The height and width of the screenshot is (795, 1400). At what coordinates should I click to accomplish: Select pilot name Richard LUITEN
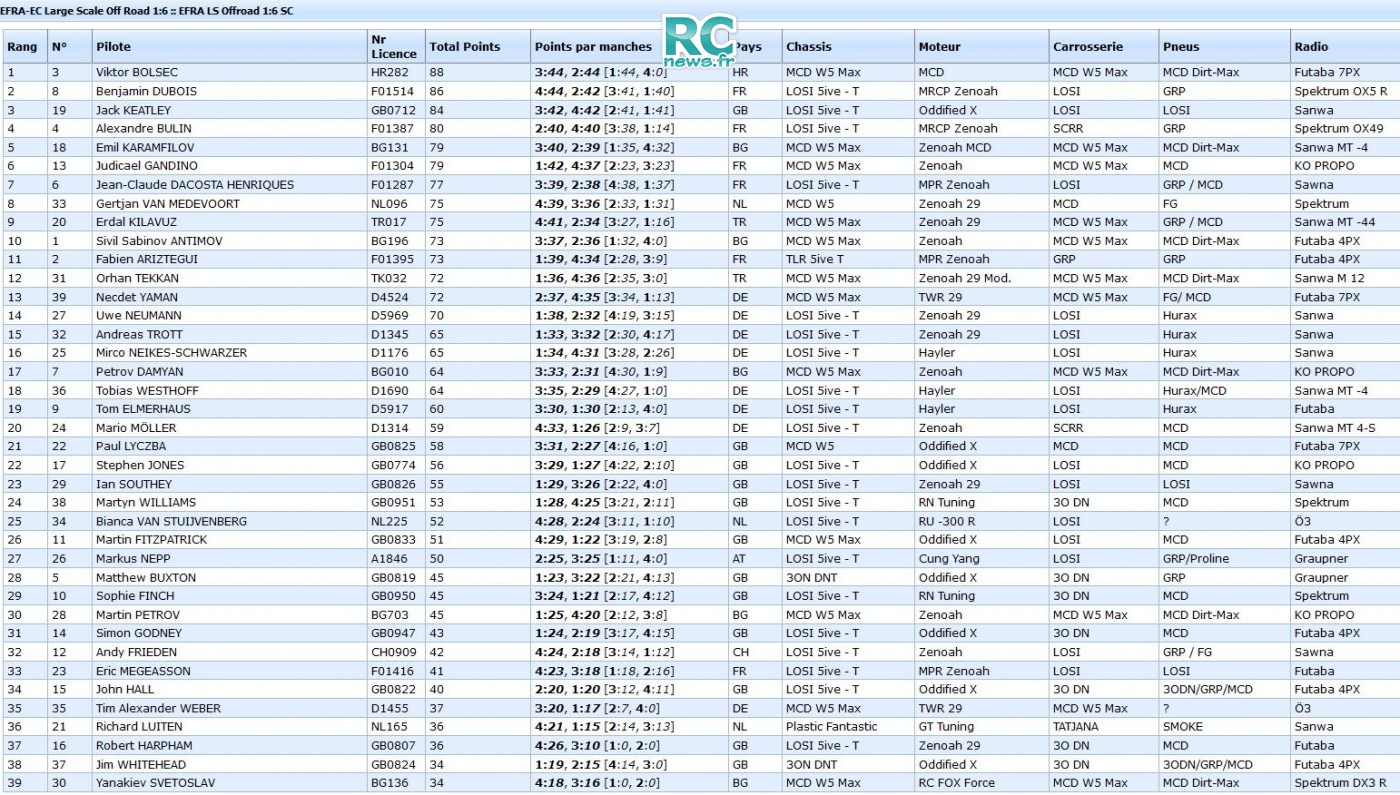[139, 727]
